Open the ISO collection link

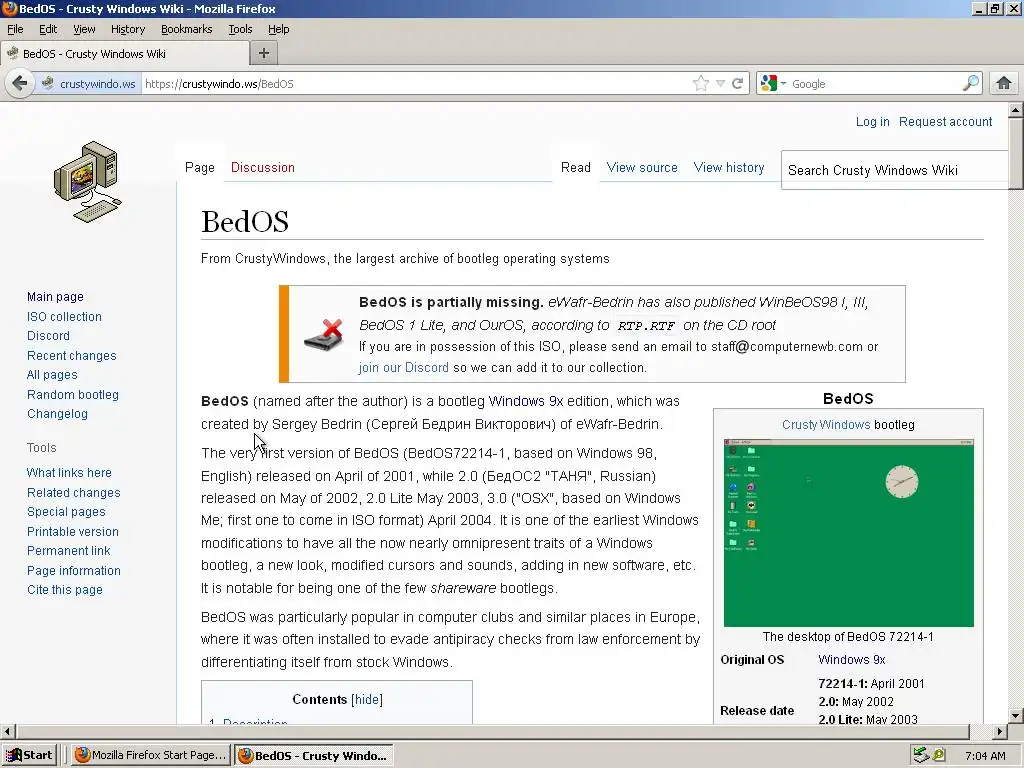(x=64, y=317)
